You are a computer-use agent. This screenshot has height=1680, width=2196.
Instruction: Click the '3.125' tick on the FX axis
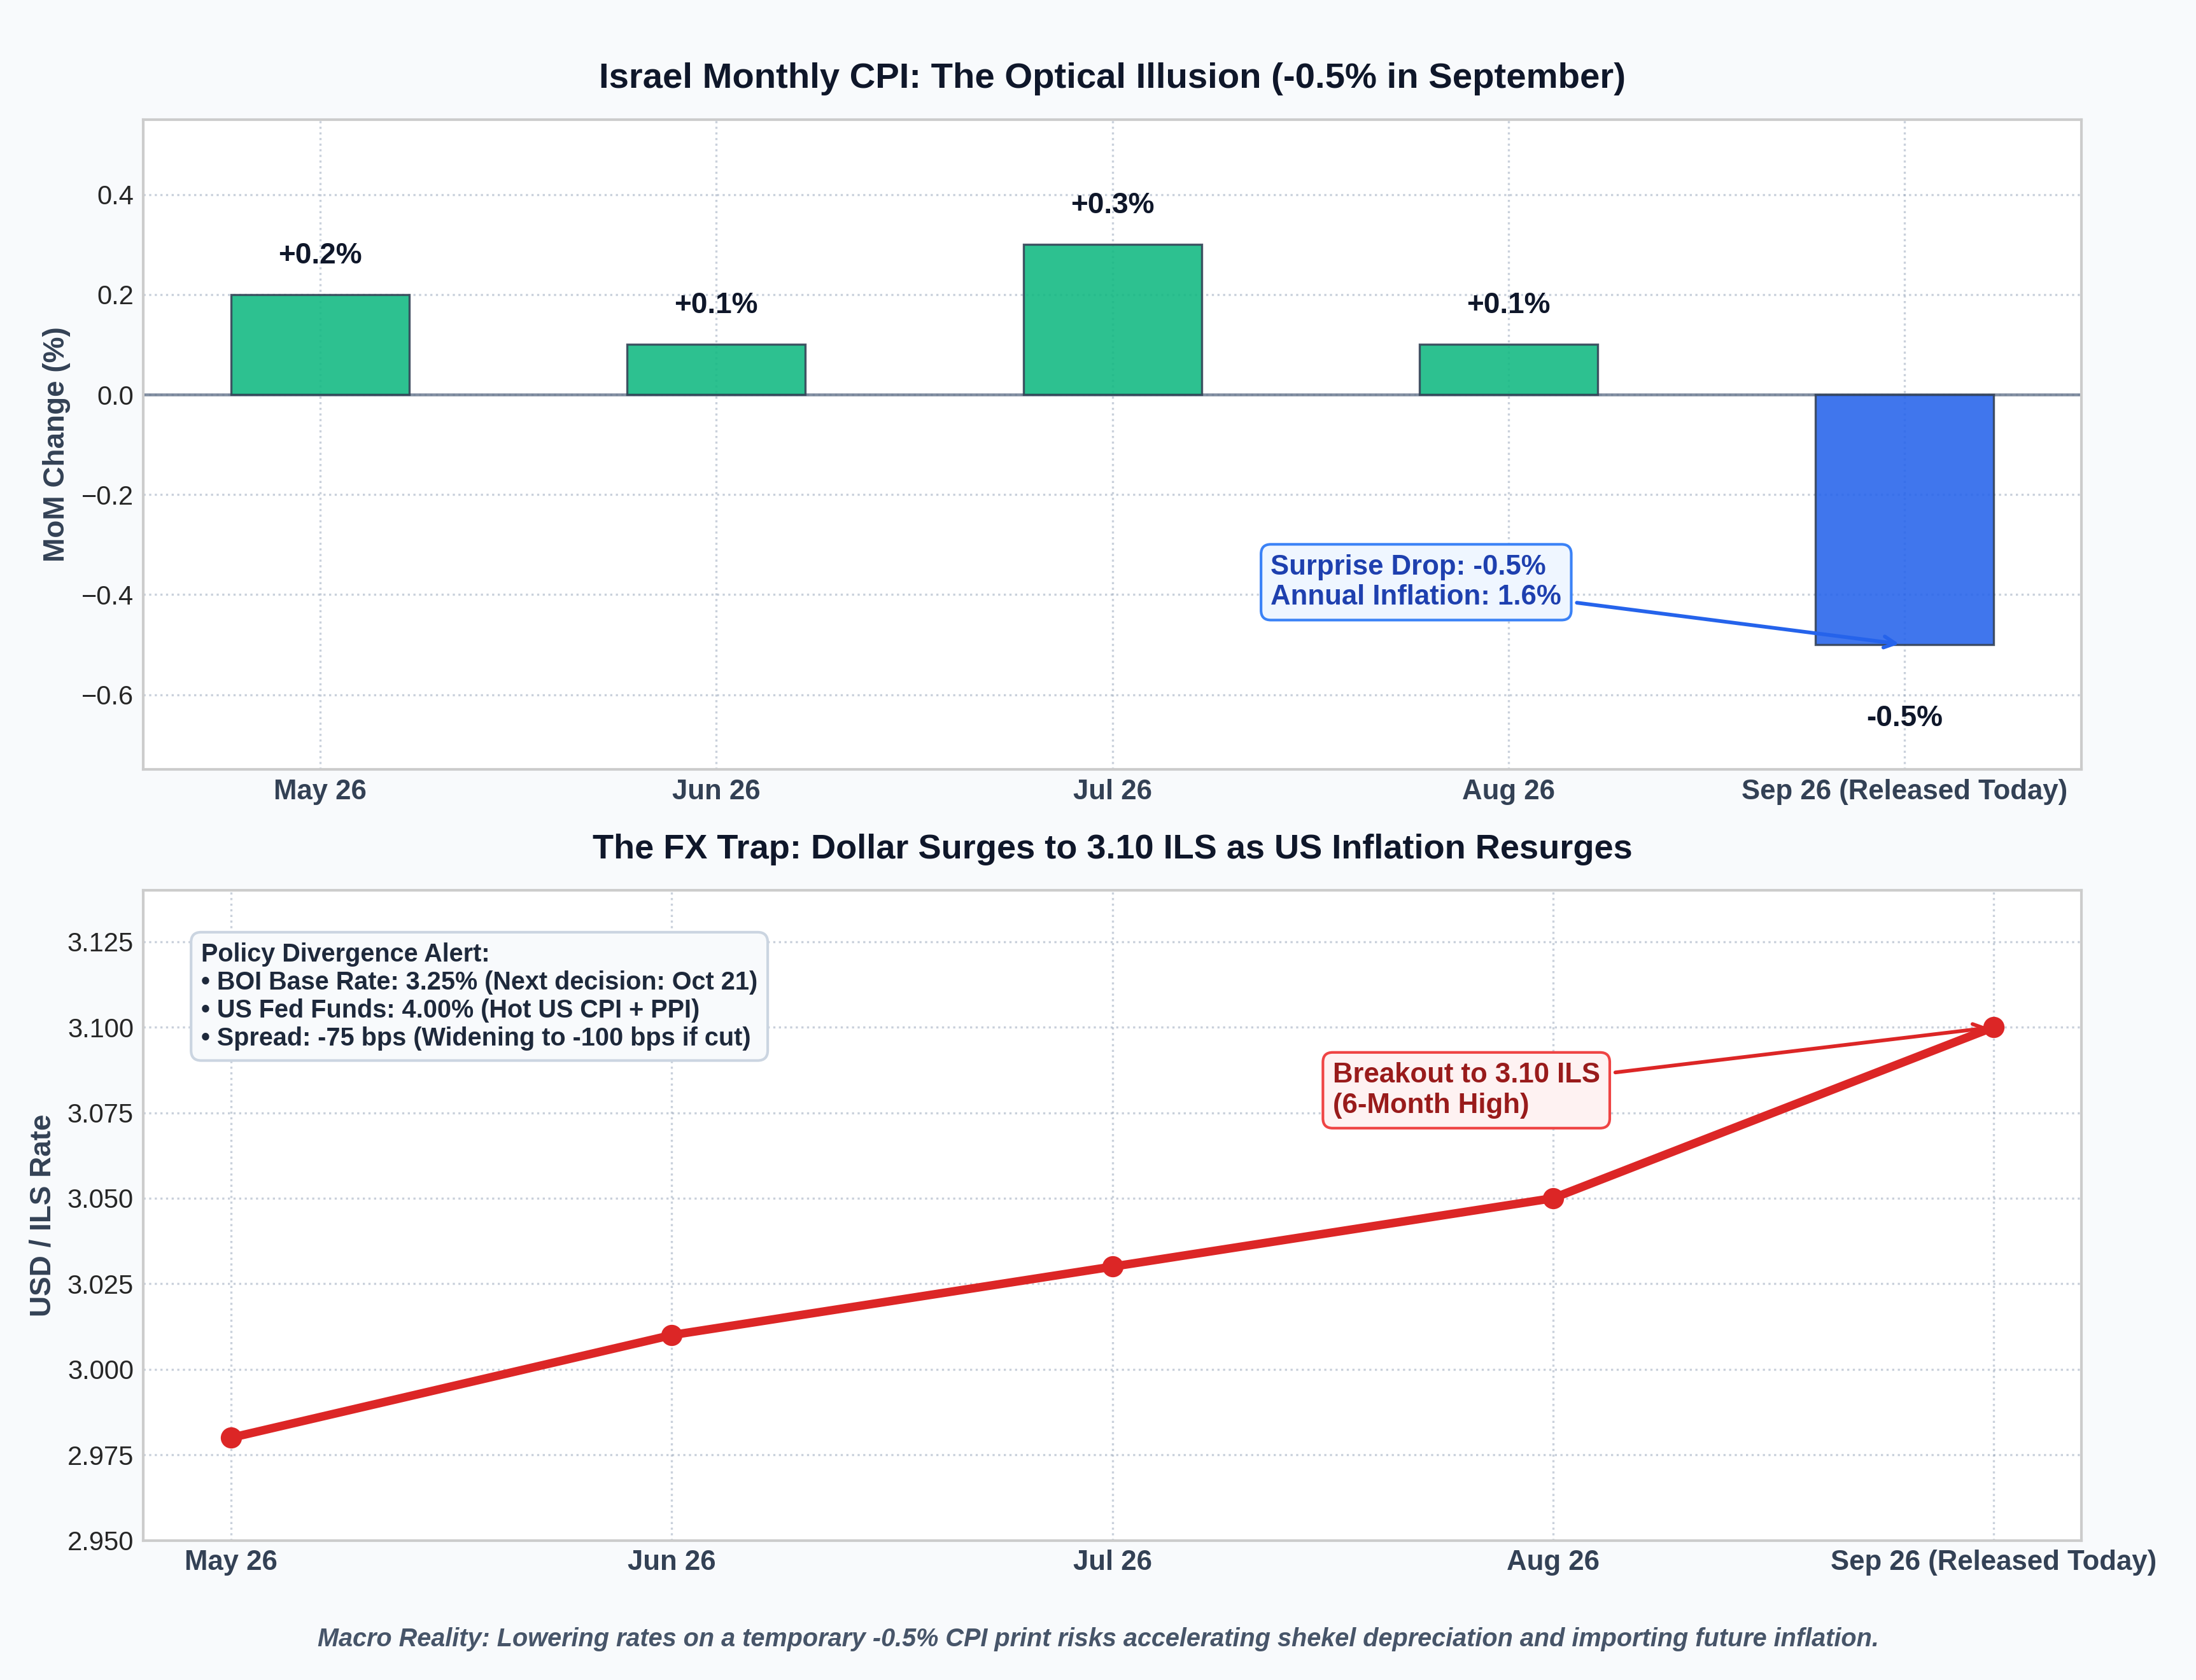pos(100,943)
